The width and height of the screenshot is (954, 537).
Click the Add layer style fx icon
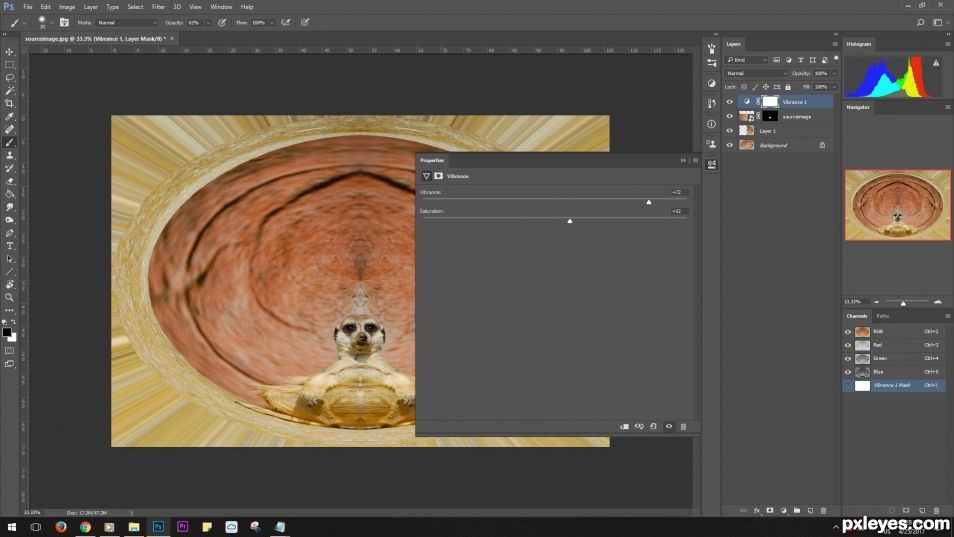tap(757, 511)
